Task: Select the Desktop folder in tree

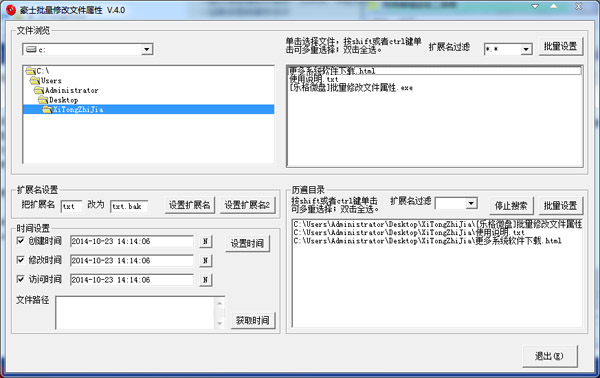Action: (x=59, y=100)
